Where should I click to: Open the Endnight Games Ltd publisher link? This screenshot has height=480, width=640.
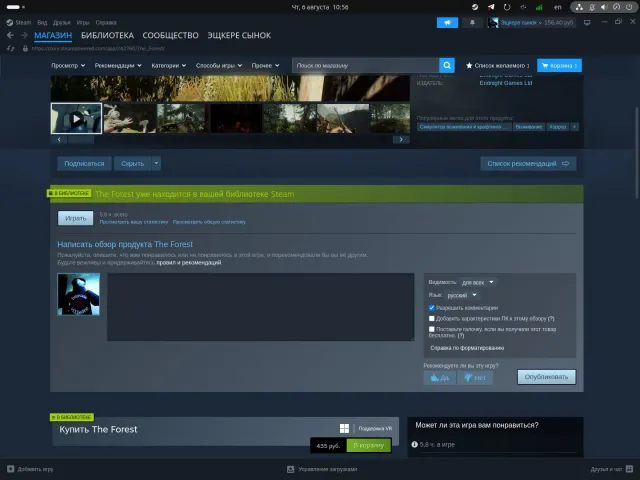pyautogui.click(x=506, y=83)
